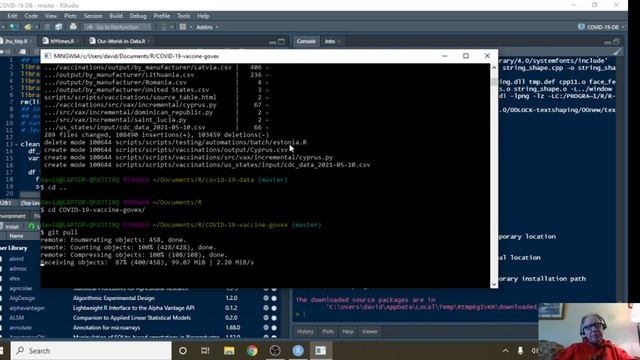Click the remove icon for ALSM package

[x=274, y=318]
